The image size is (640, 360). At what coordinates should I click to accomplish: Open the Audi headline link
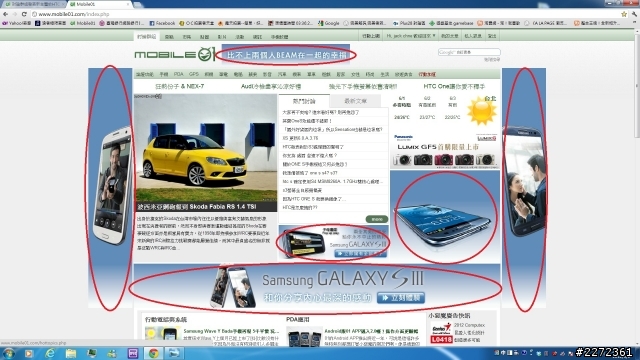coord(271,87)
